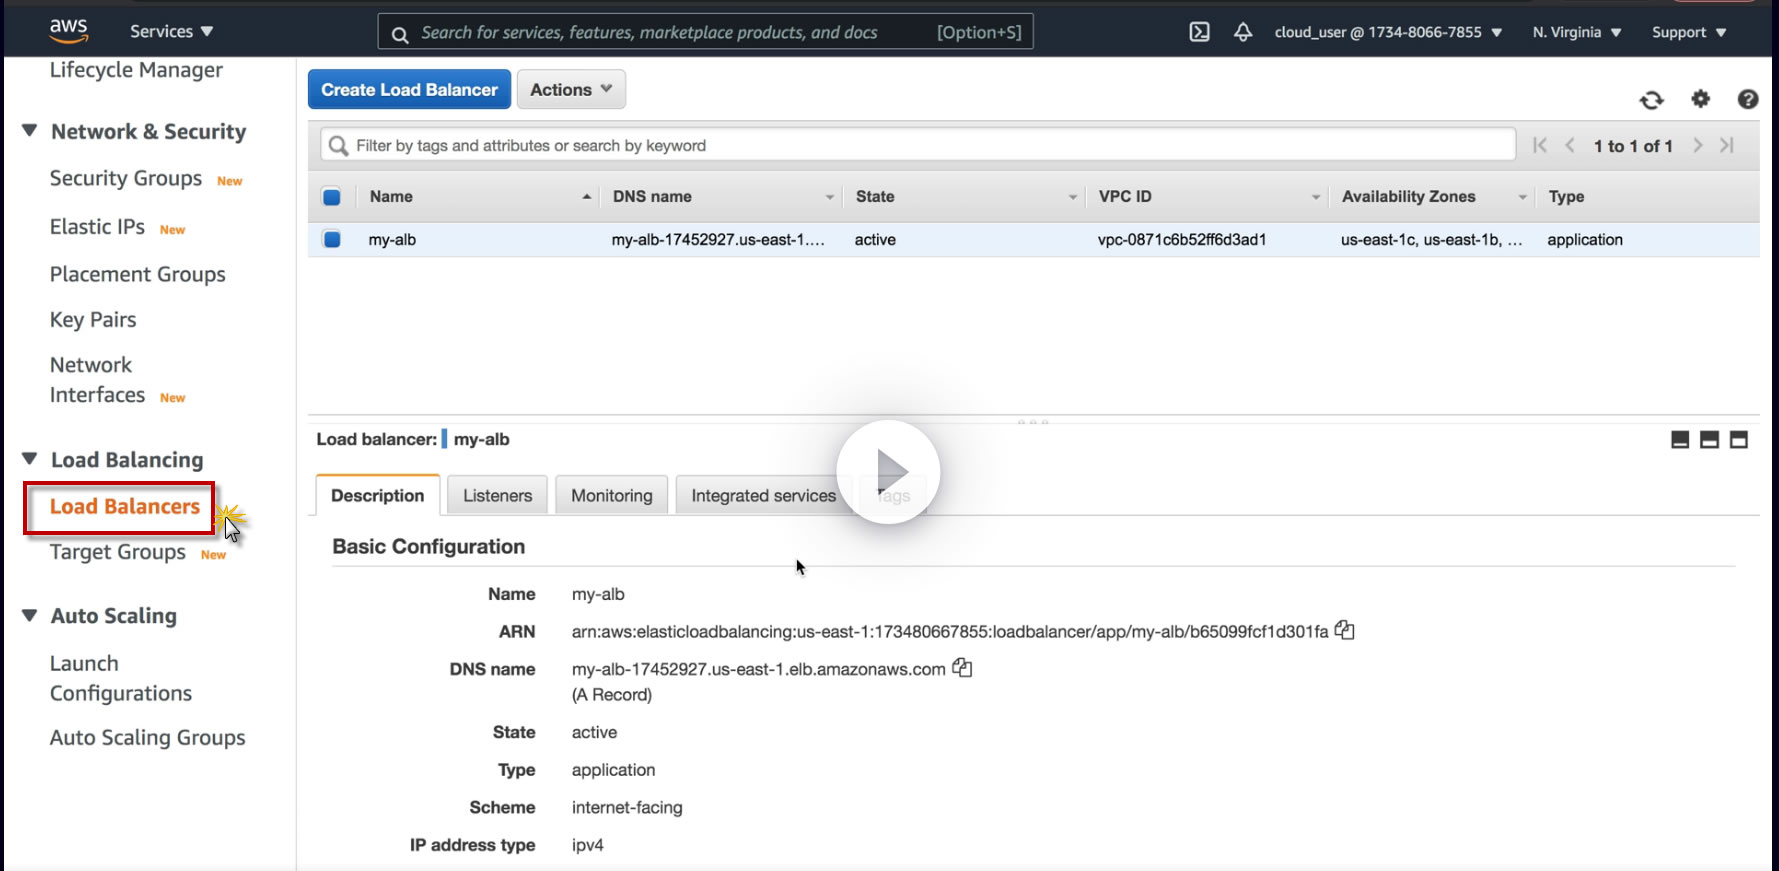Open Security Groups in sidebar
The height and width of the screenshot is (871, 1779).
[126, 178]
